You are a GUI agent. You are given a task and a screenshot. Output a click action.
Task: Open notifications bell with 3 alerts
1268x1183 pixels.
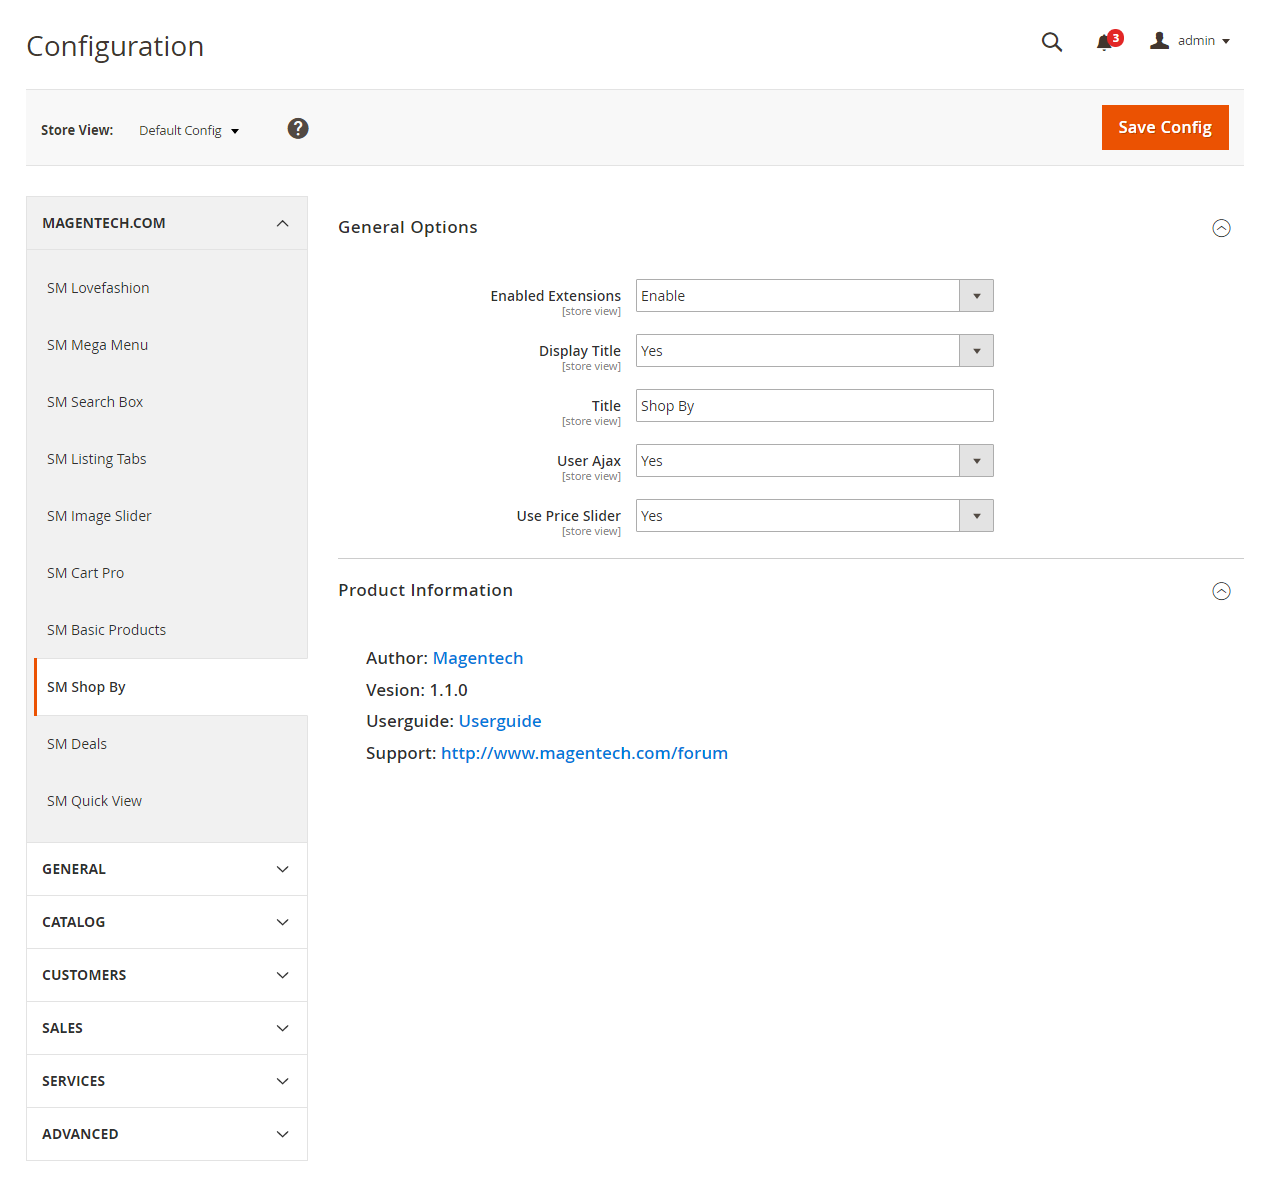[x=1108, y=41]
